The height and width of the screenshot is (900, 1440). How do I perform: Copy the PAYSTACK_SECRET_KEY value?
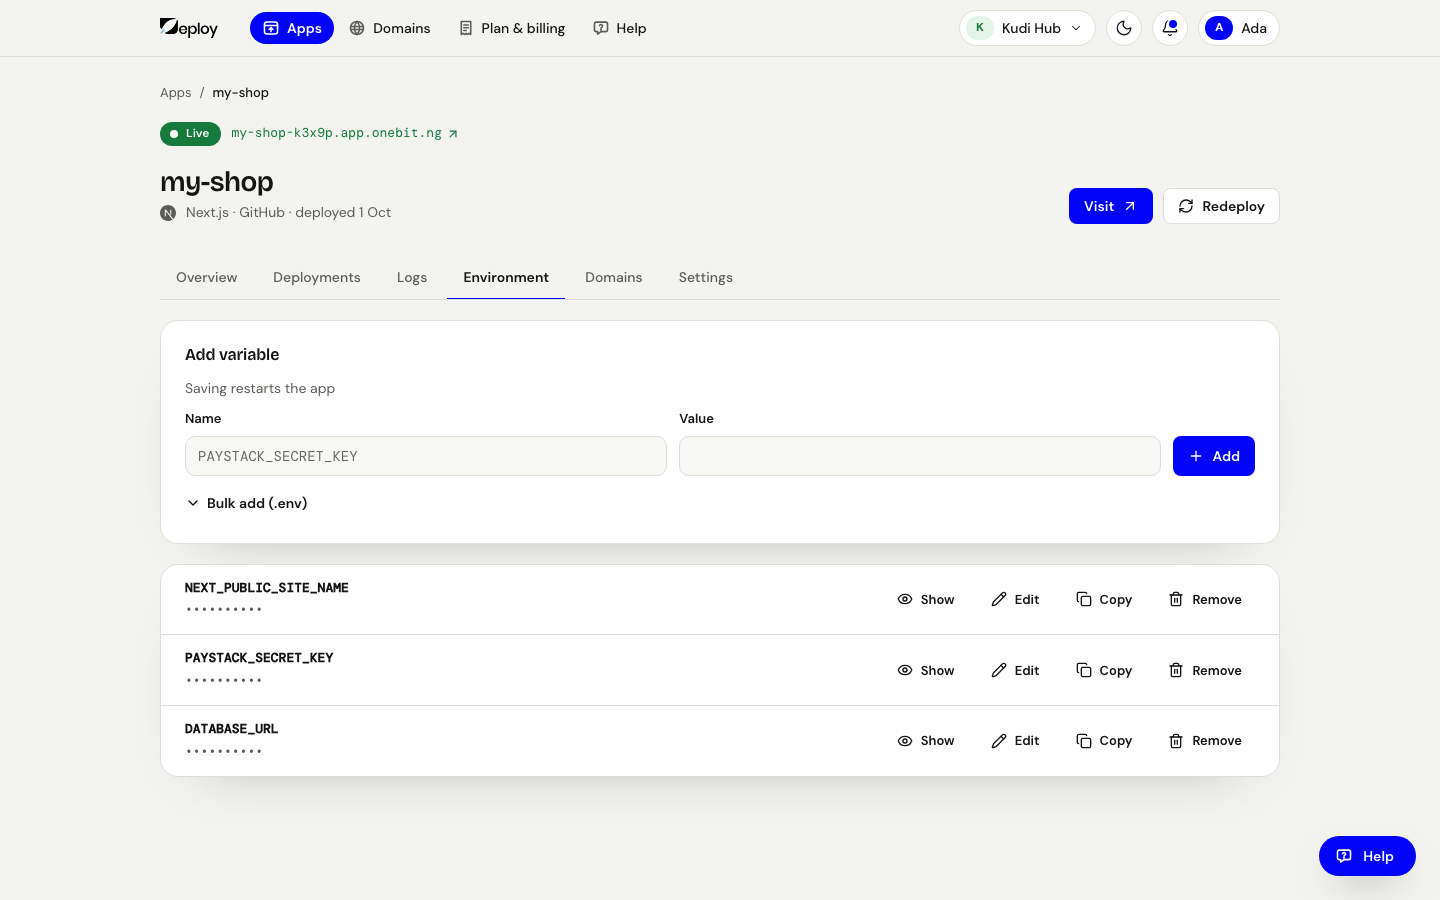point(1104,670)
